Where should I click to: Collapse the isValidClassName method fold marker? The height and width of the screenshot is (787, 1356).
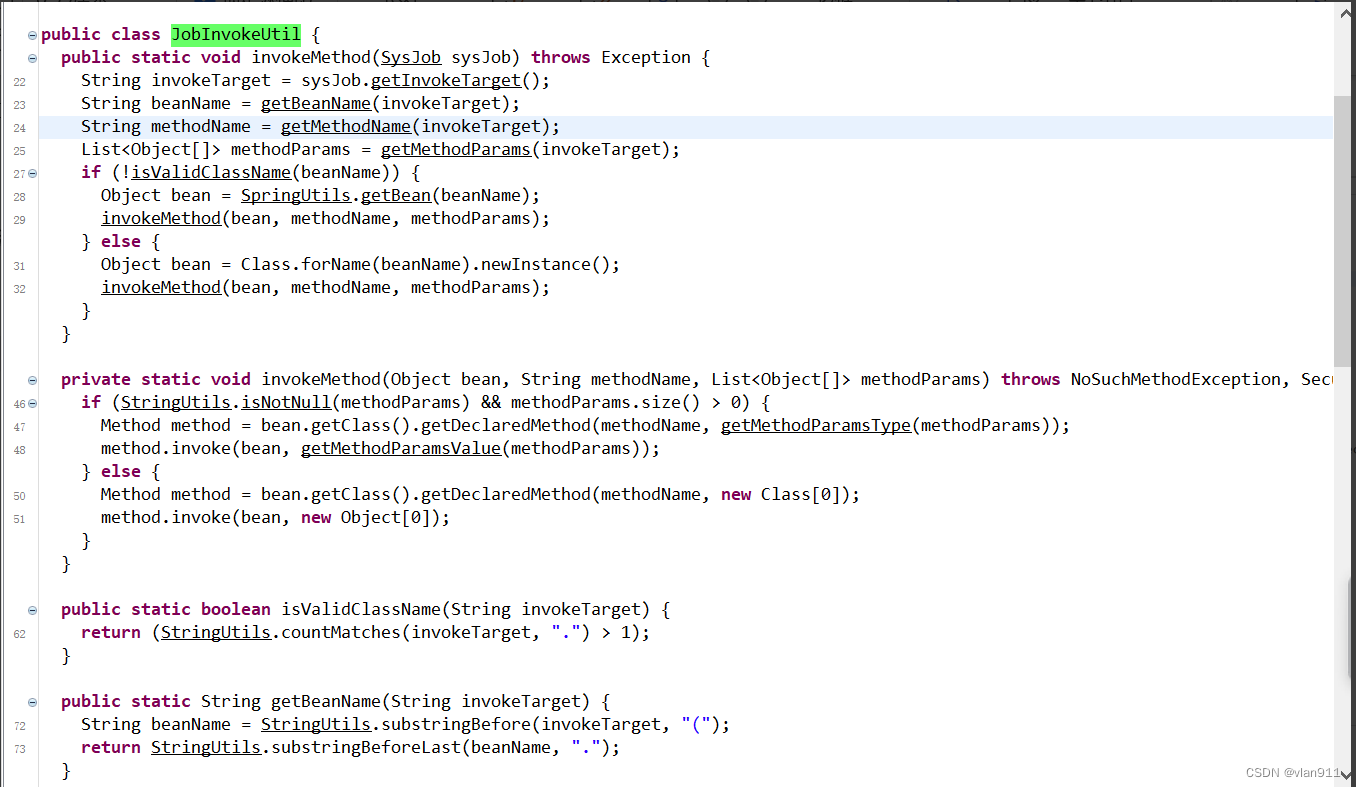pos(31,609)
